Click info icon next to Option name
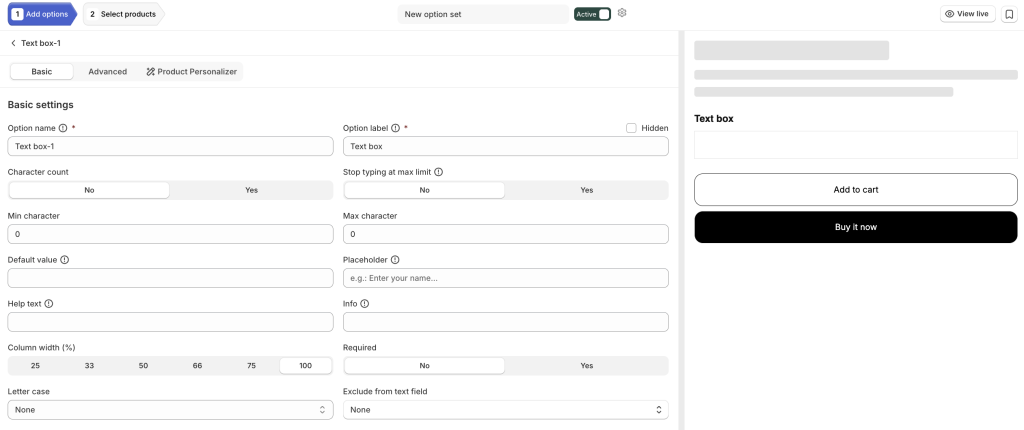 click(x=63, y=128)
